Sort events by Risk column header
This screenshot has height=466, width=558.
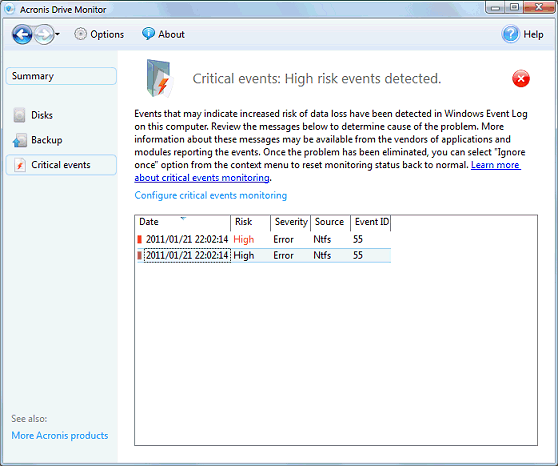click(x=251, y=222)
